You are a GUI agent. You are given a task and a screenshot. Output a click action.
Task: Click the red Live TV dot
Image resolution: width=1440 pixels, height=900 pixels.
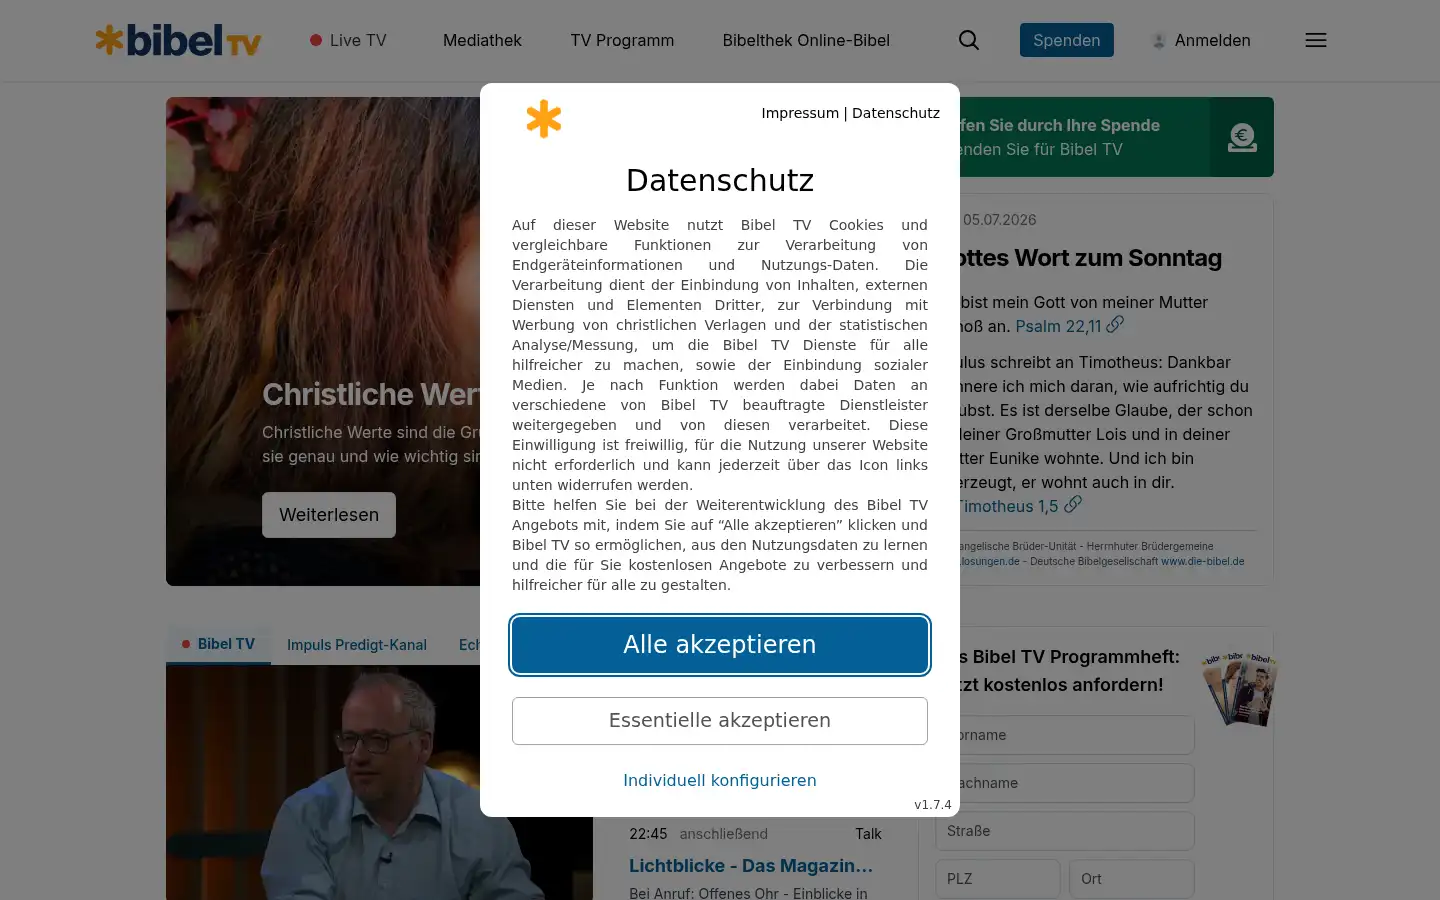[x=316, y=40]
